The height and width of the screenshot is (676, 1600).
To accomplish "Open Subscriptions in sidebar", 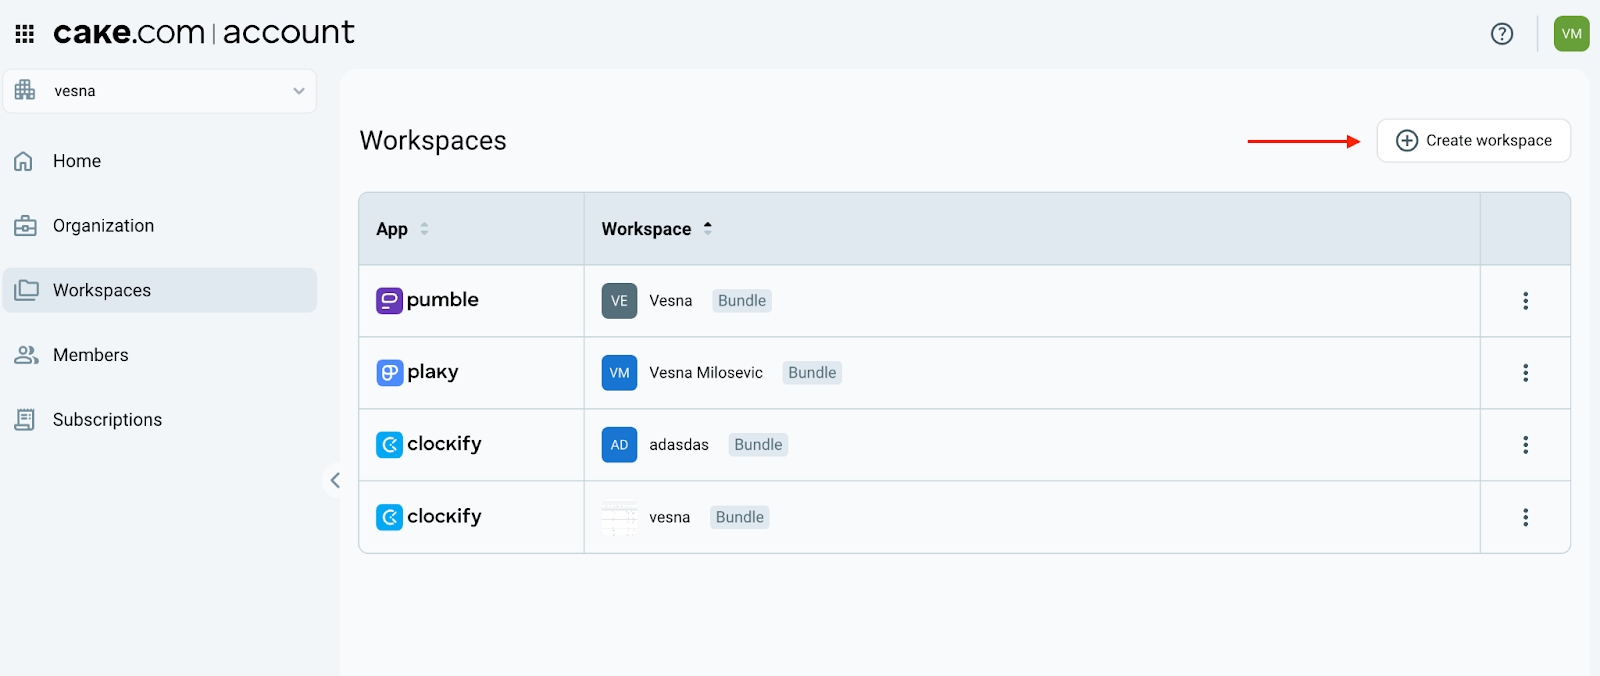I will (160, 420).
